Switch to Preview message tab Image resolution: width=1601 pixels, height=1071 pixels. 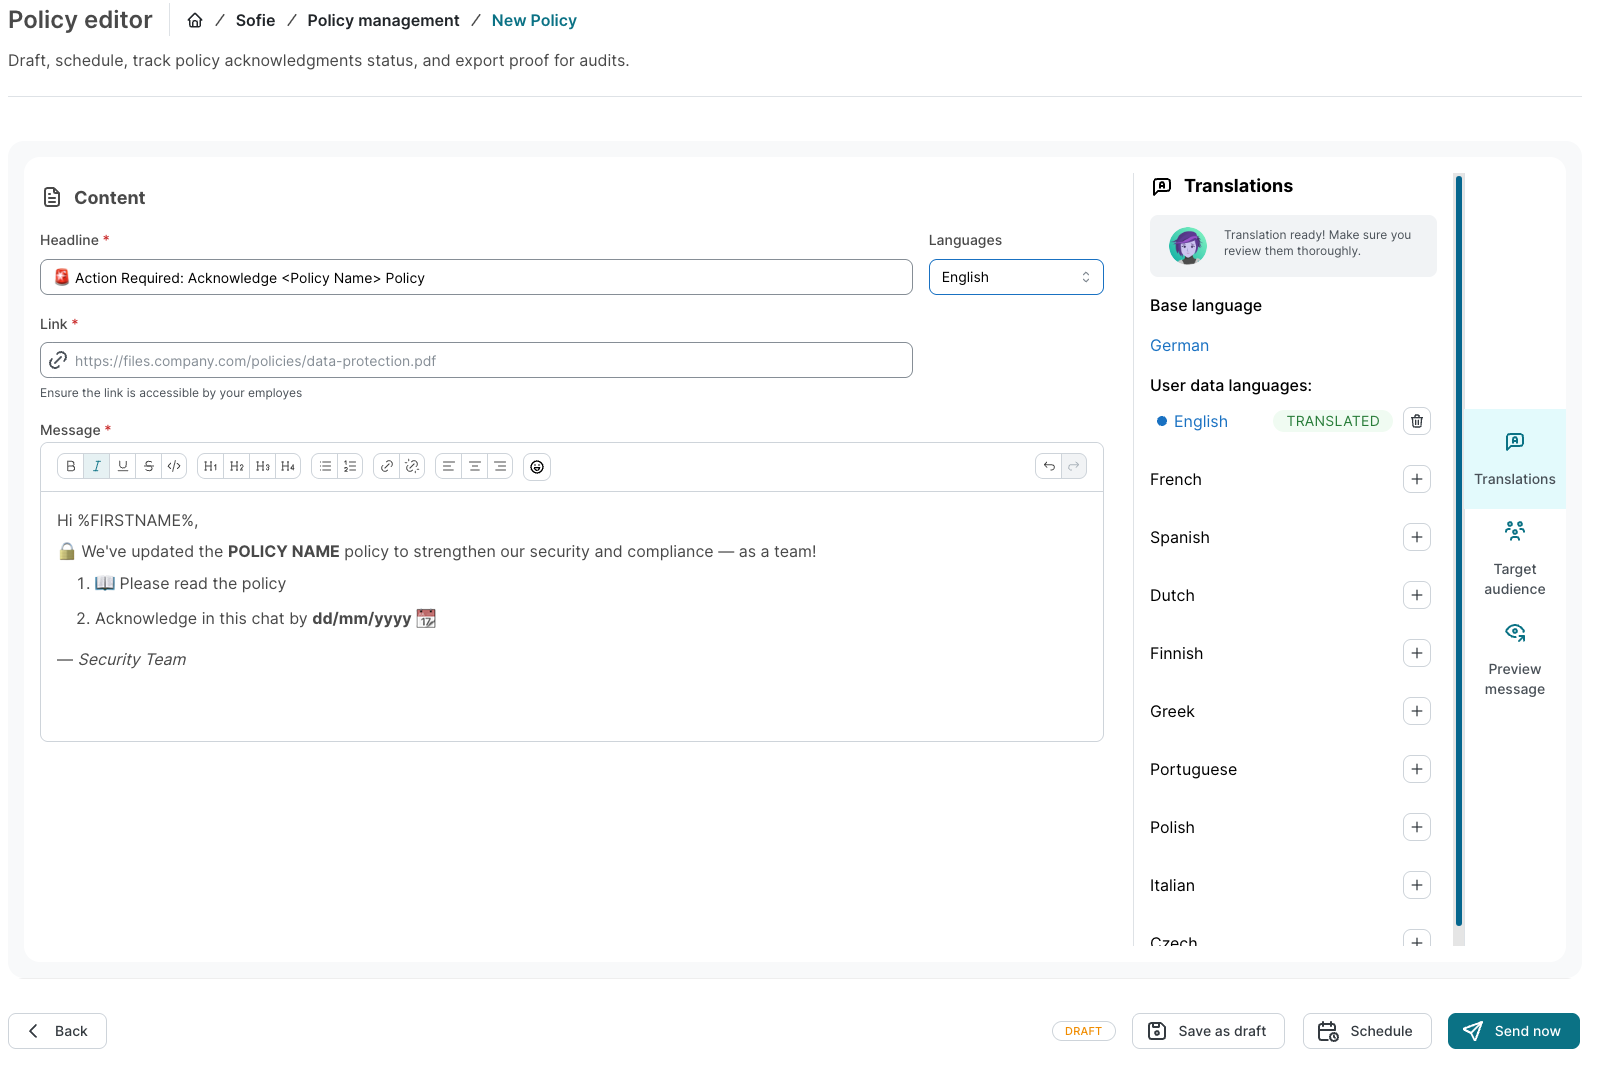(x=1515, y=658)
